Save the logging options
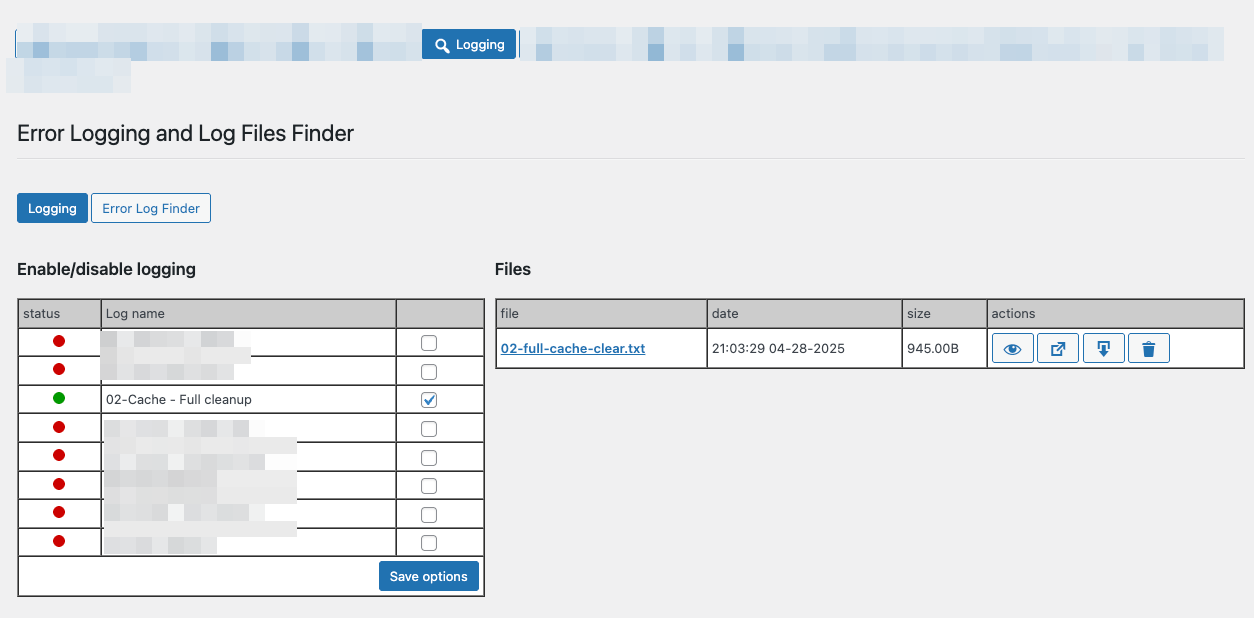 [x=429, y=576]
